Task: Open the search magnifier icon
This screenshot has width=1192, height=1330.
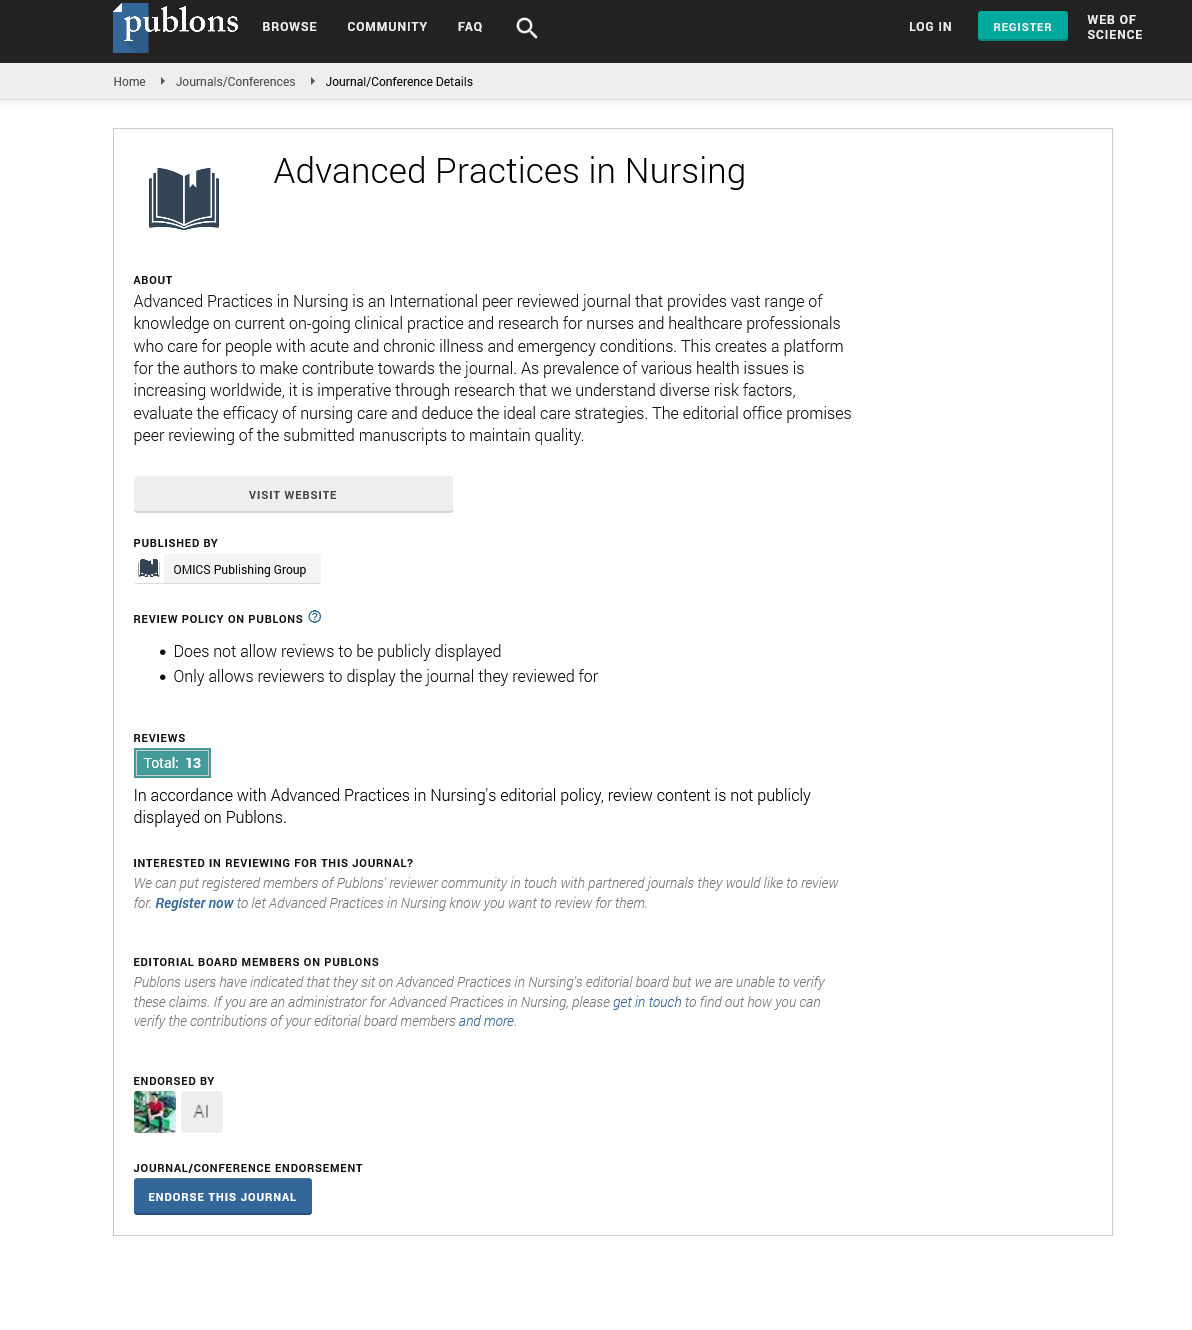Action: 527,28
